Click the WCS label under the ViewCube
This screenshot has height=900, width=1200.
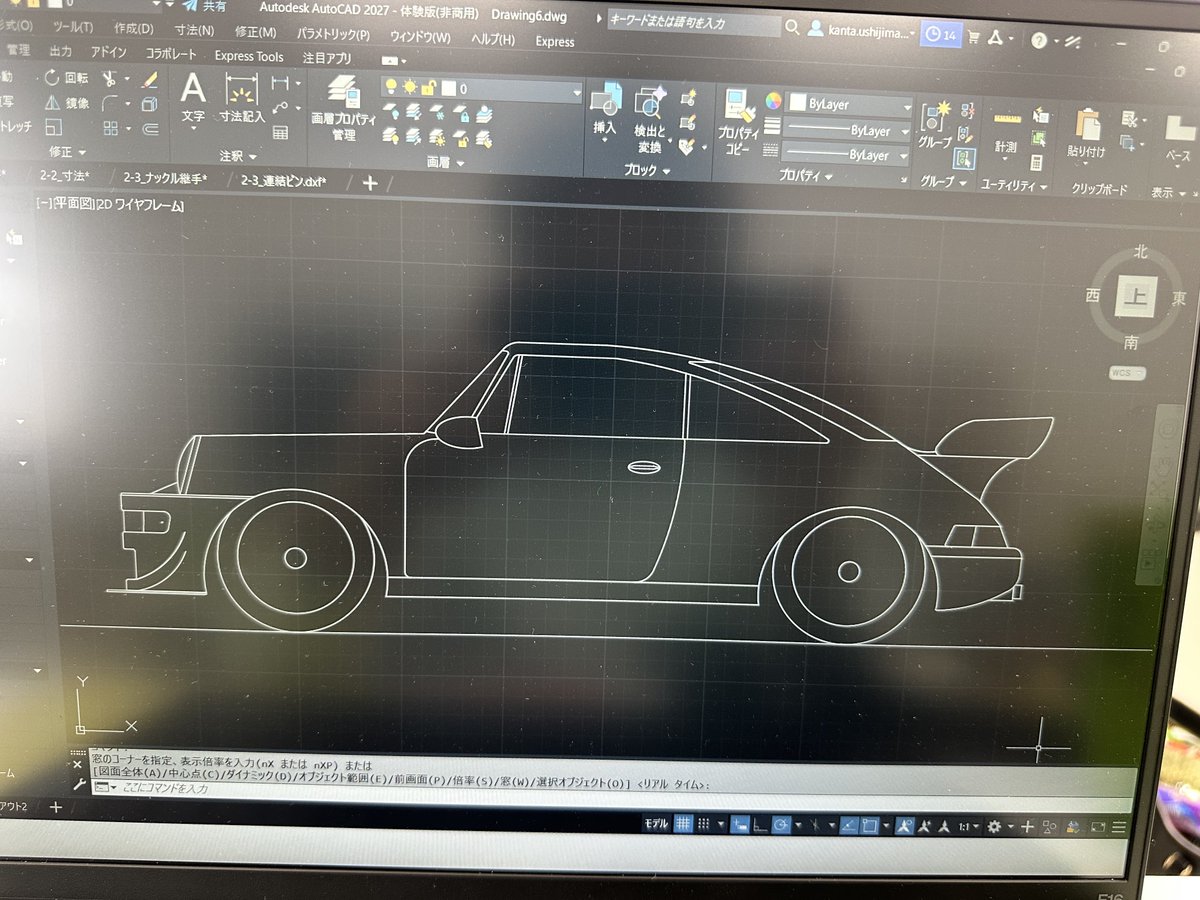click(1128, 373)
